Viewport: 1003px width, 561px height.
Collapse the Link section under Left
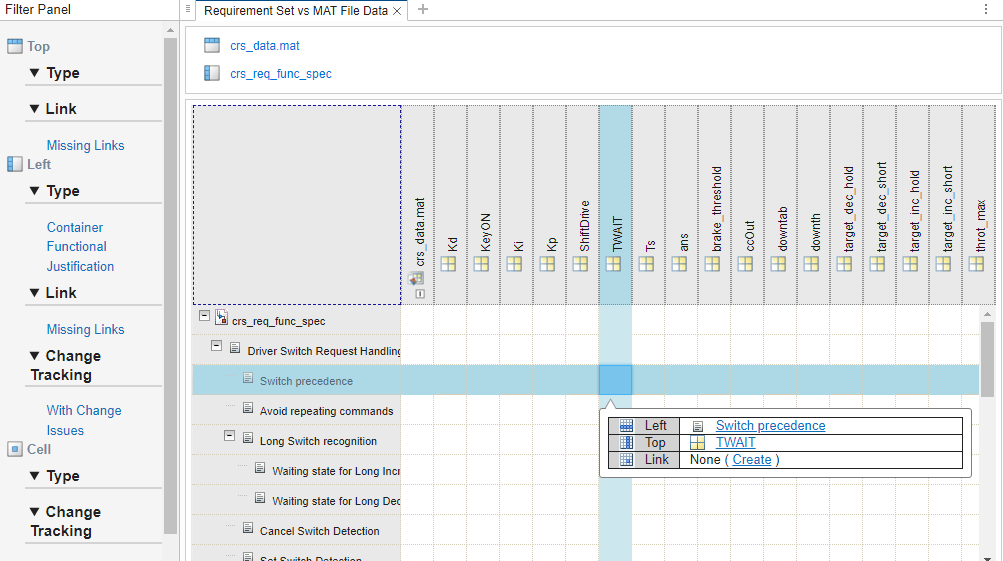click(35, 292)
